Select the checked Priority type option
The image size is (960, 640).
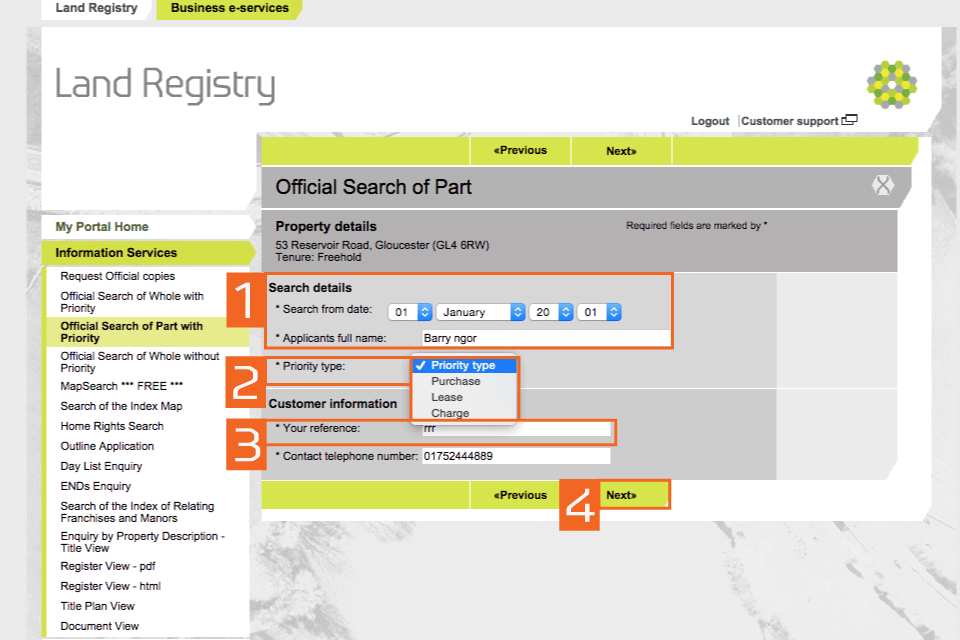coord(465,365)
